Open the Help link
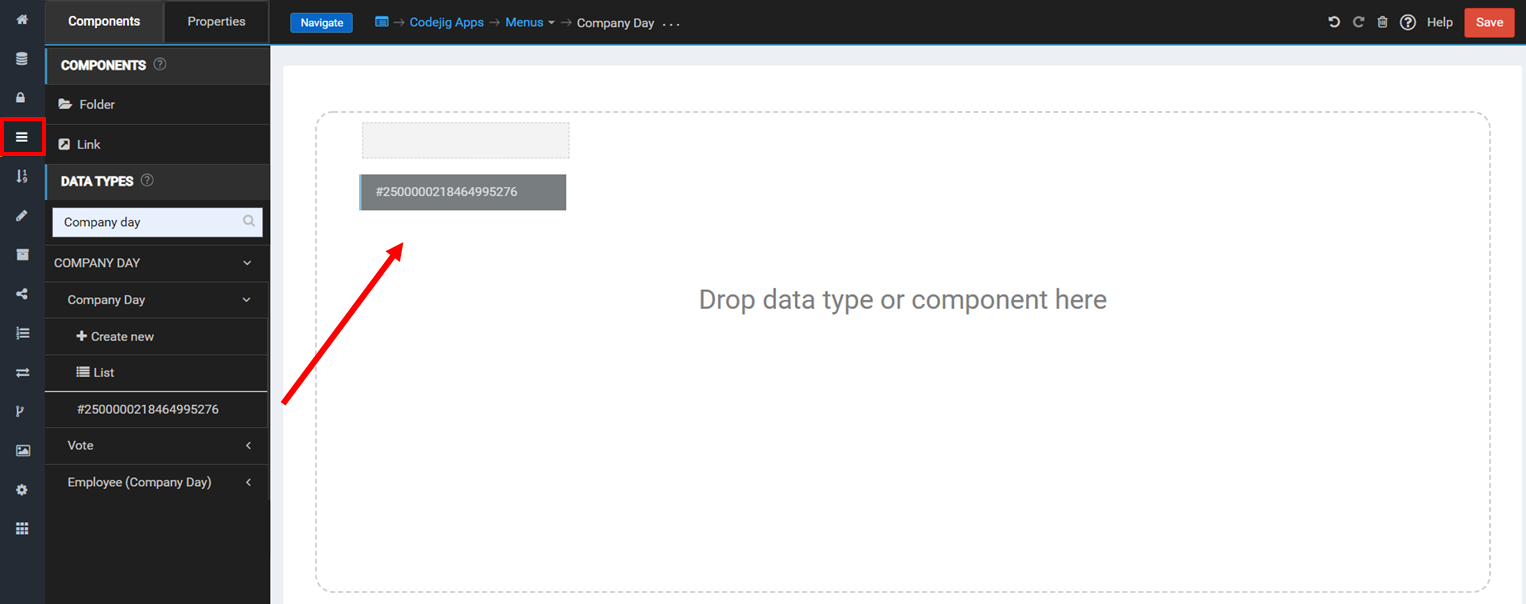Viewport: 1526px width, 604px height. (x=1440, y=22)
